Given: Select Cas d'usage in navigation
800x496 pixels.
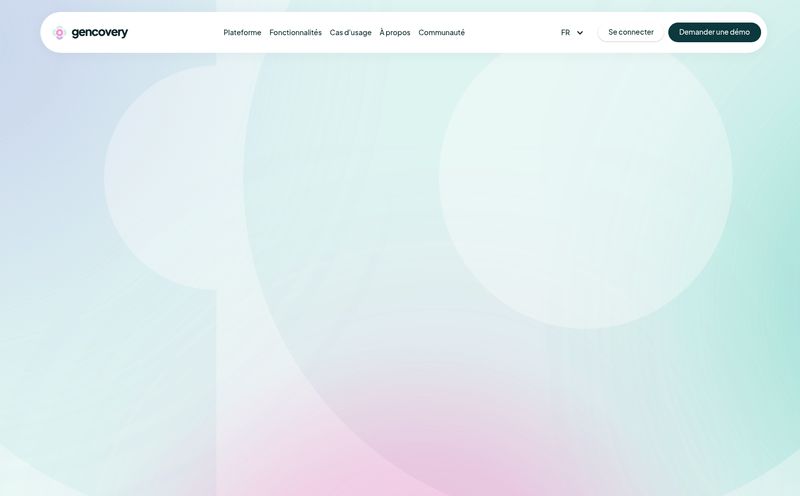Looking at the screenshot, I should 351,32.
